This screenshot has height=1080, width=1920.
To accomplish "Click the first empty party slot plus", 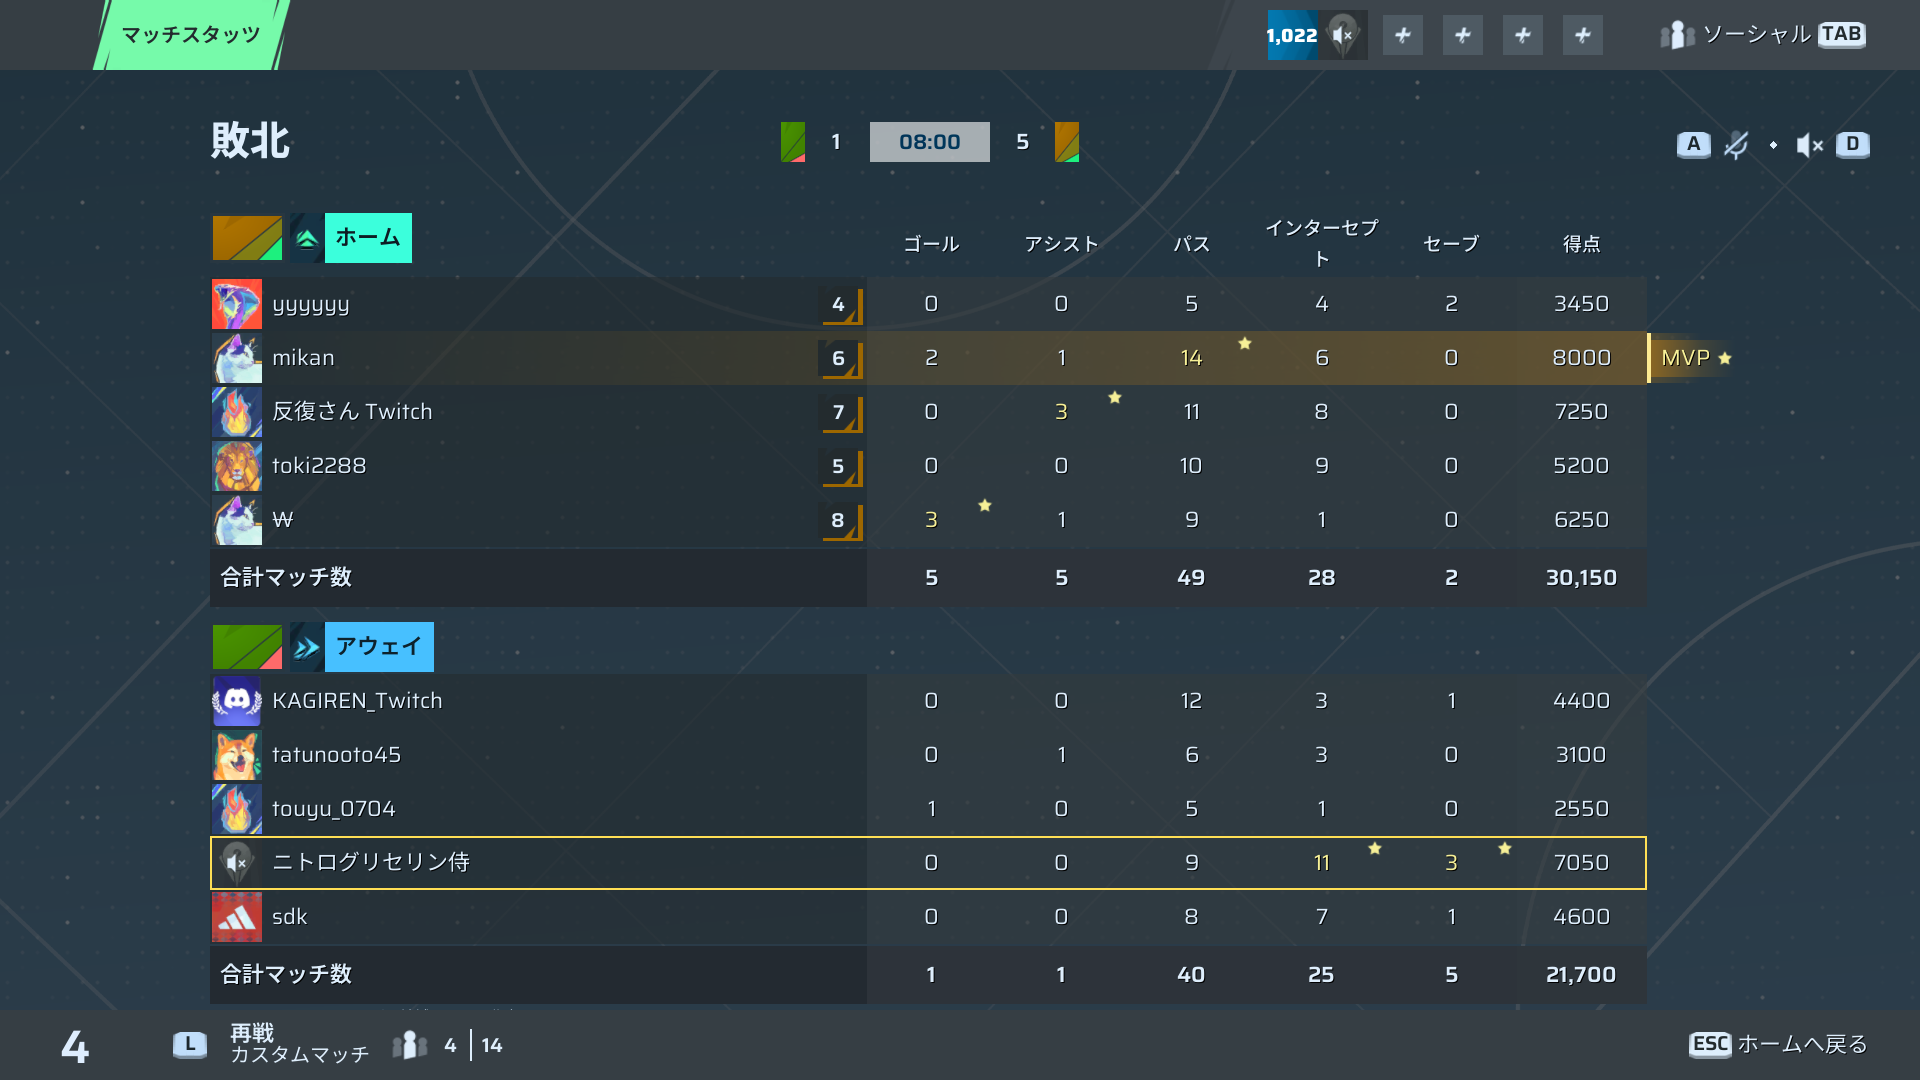I will (1403, 35).
